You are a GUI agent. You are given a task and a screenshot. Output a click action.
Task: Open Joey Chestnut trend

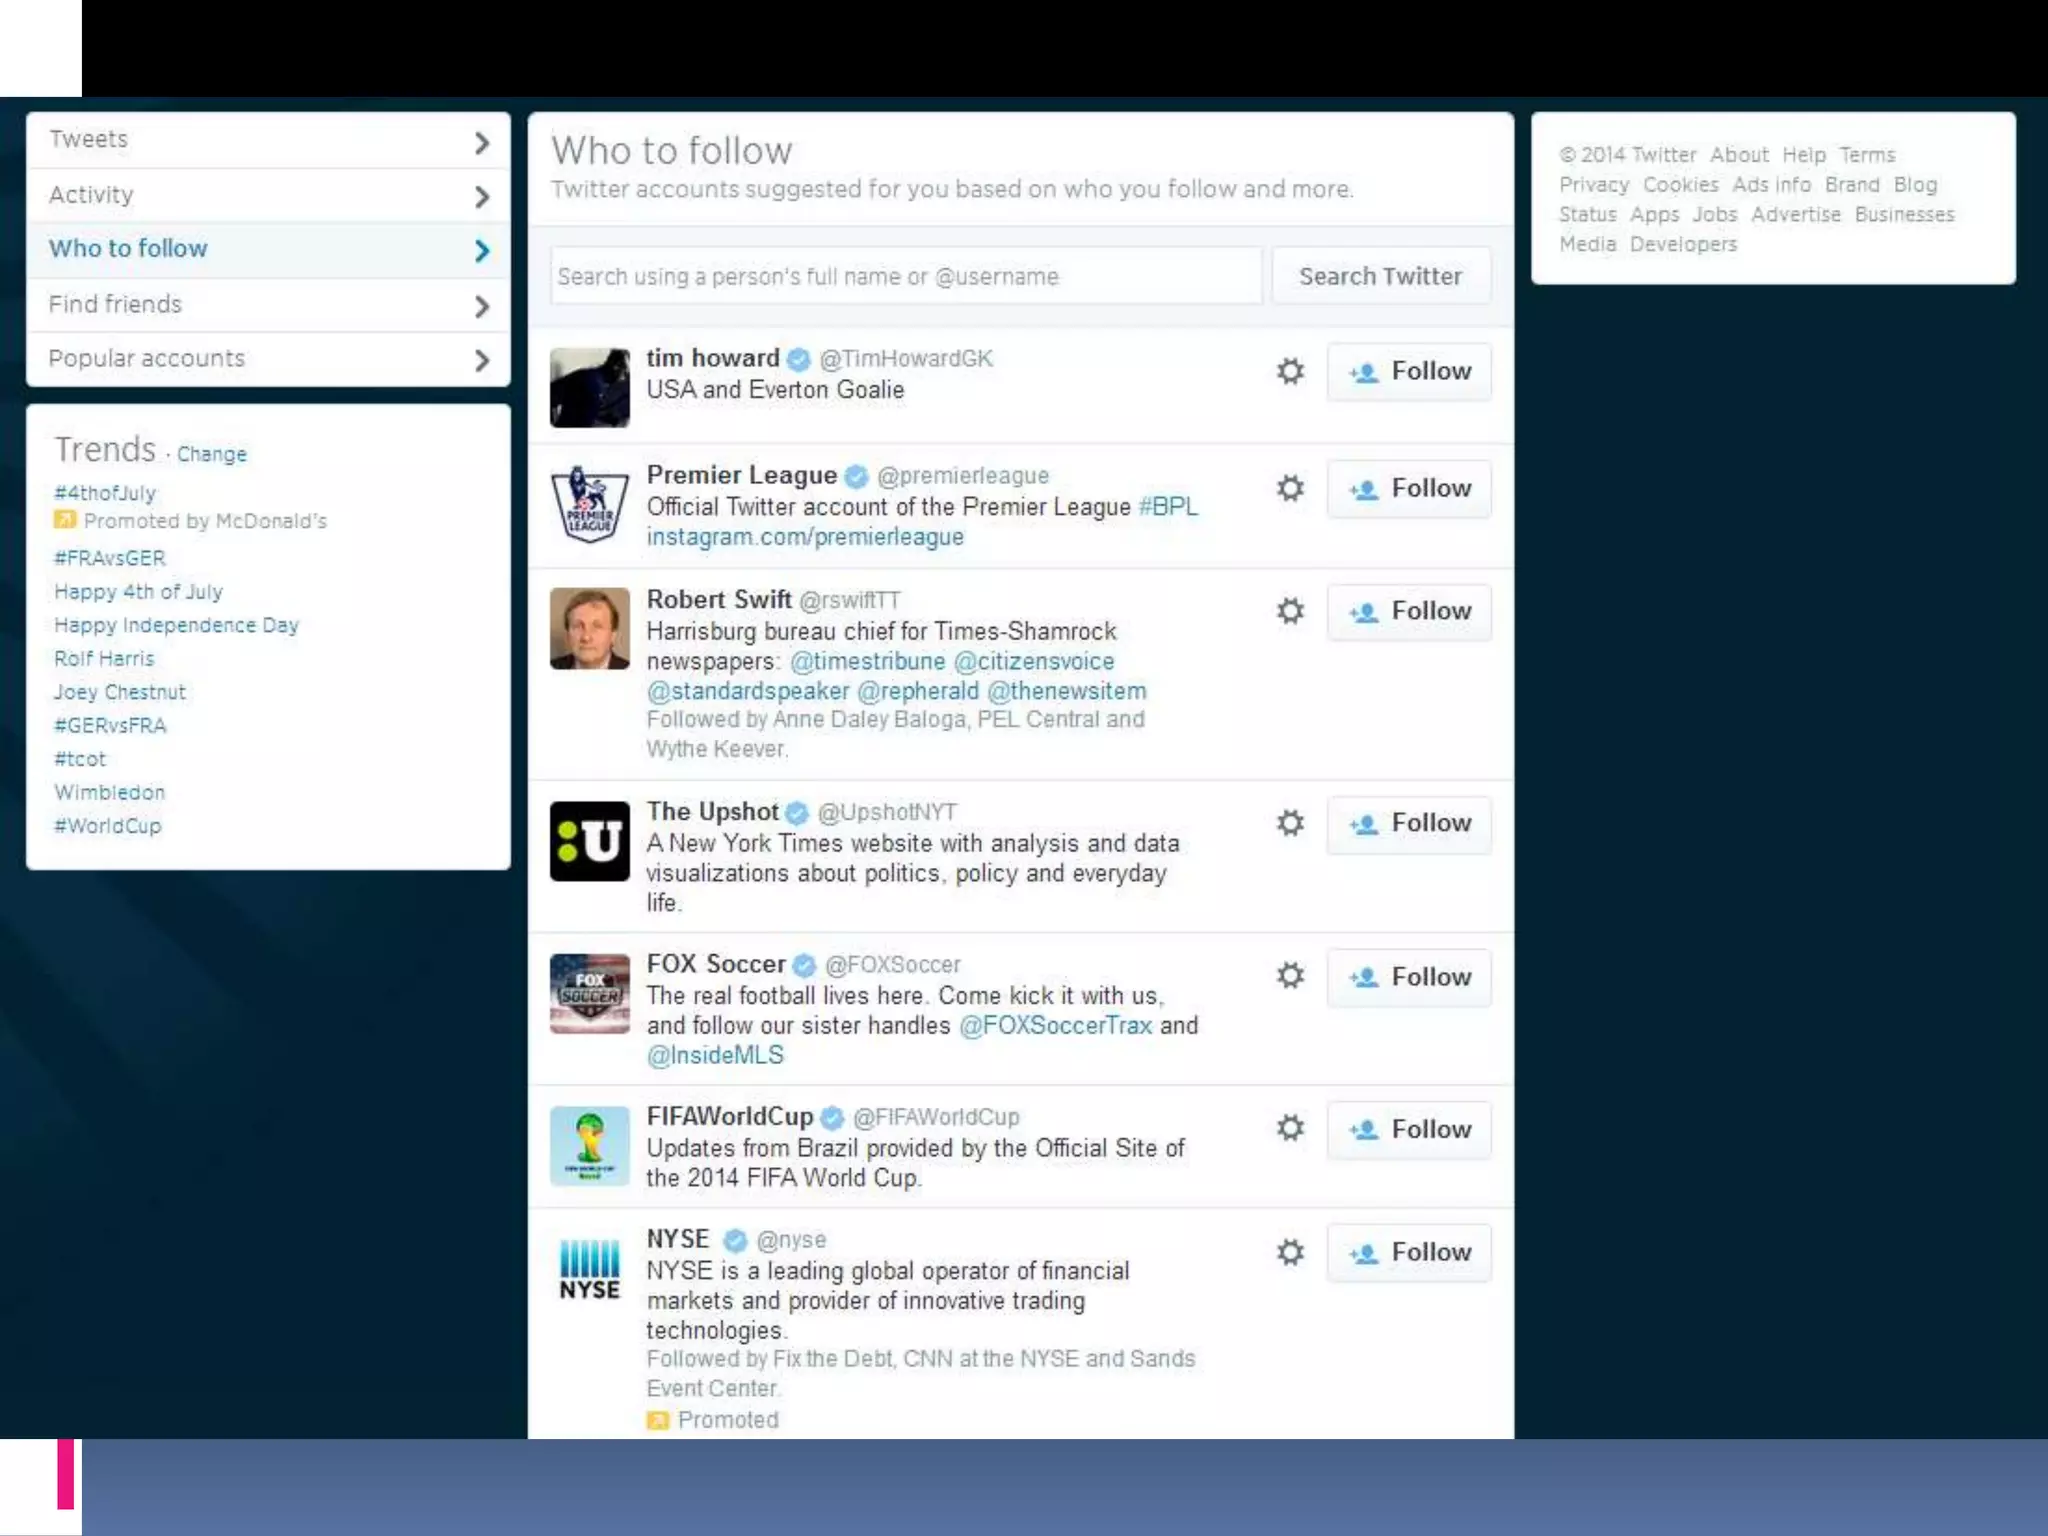pos(120,692)
